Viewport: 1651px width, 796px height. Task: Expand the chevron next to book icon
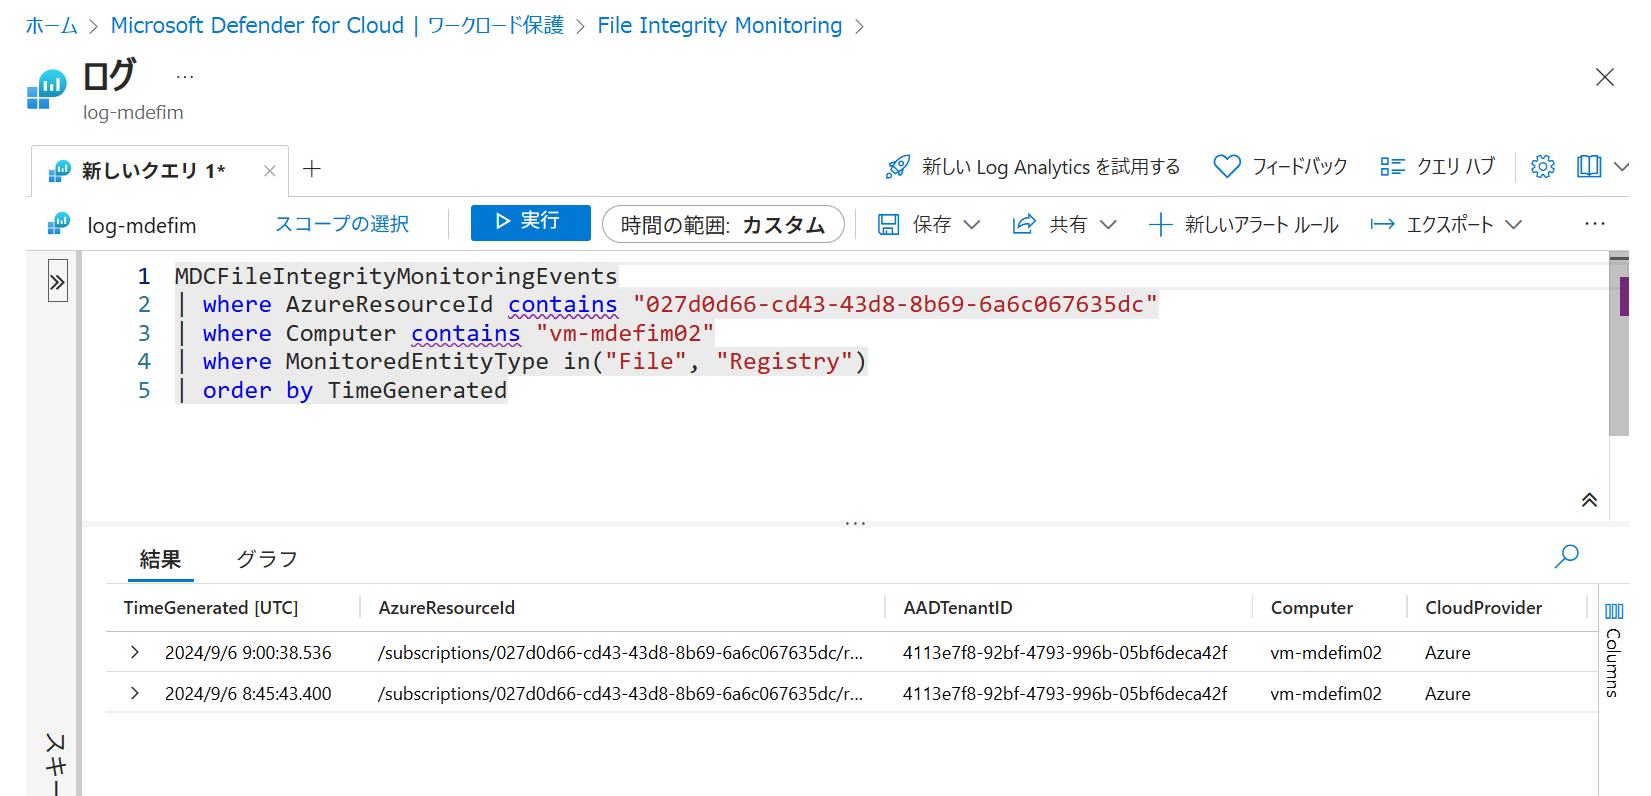click(x=1622, y=166)
